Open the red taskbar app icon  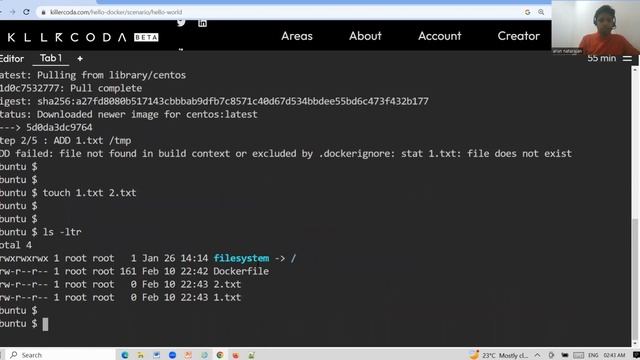click(236, 355)
